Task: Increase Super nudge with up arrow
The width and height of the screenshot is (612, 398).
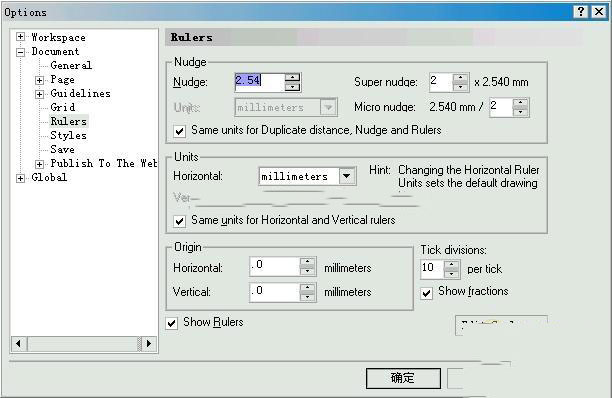Action: click(x=461, y=78)
